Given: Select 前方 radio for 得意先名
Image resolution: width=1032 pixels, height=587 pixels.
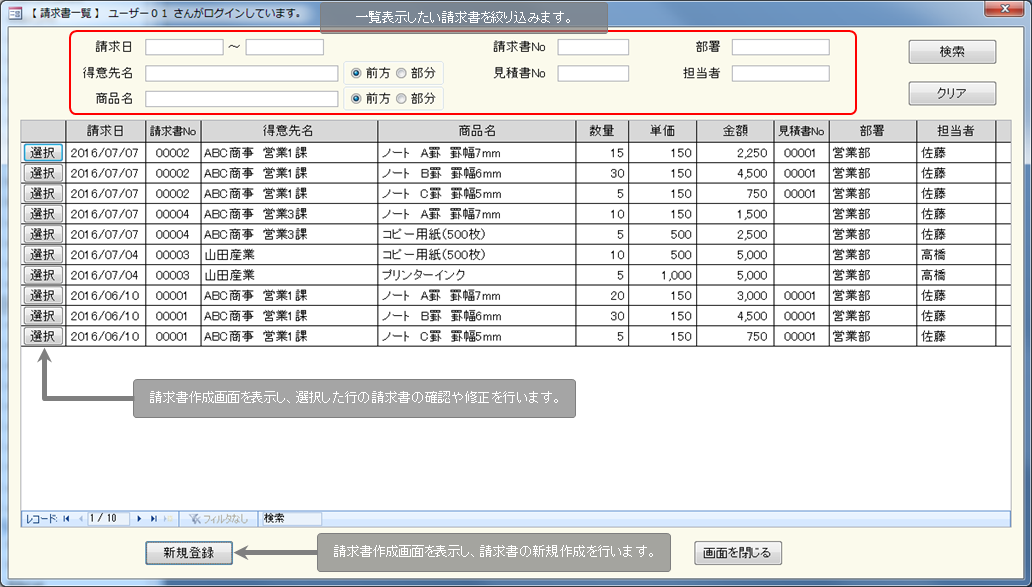Looking at the screenshot, I should tap(356, 73).
